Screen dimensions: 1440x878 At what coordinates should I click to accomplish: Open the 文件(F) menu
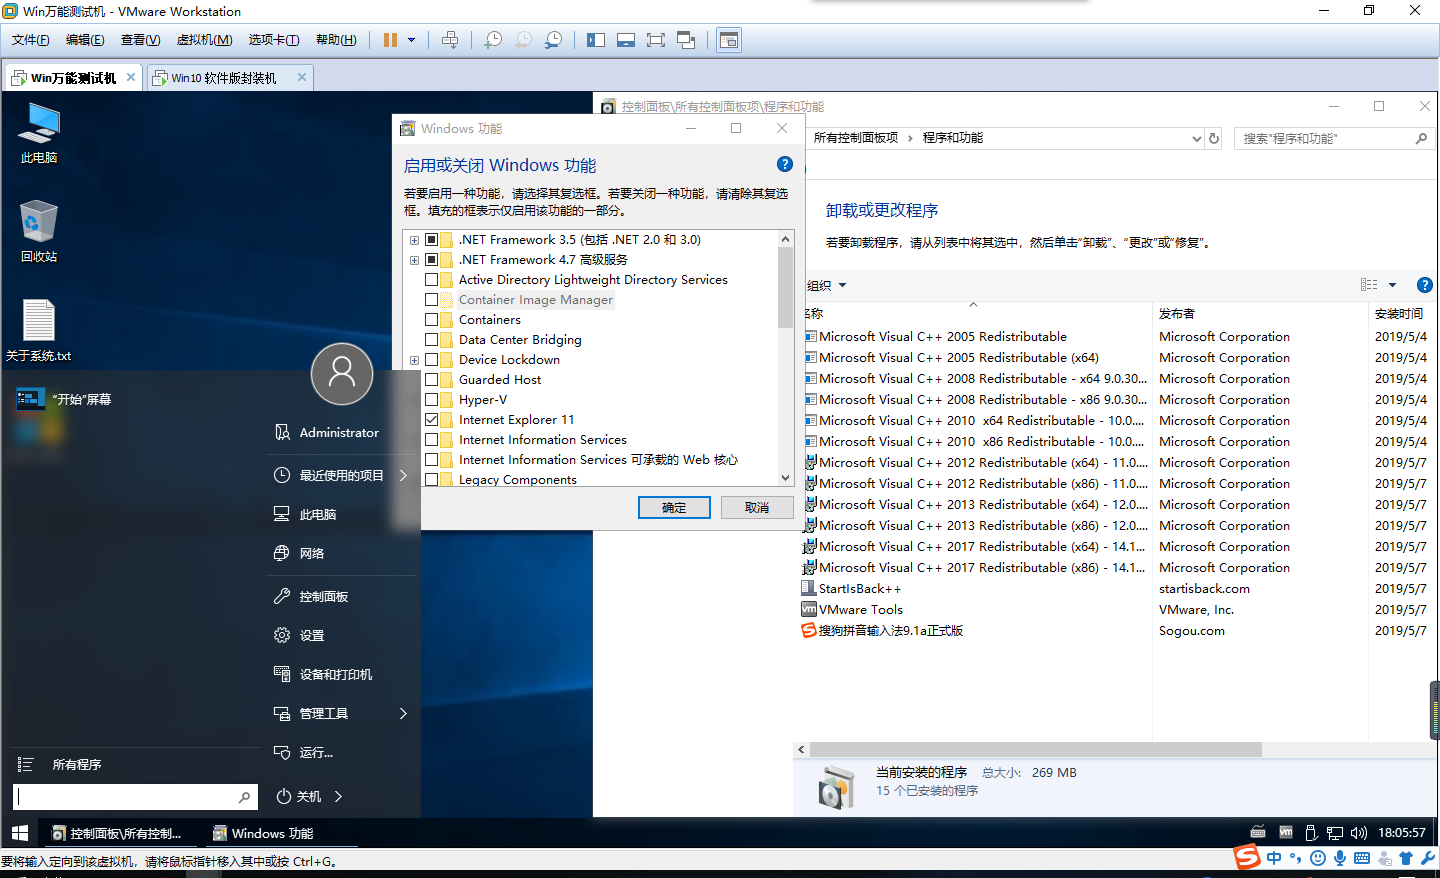(31, 40)
